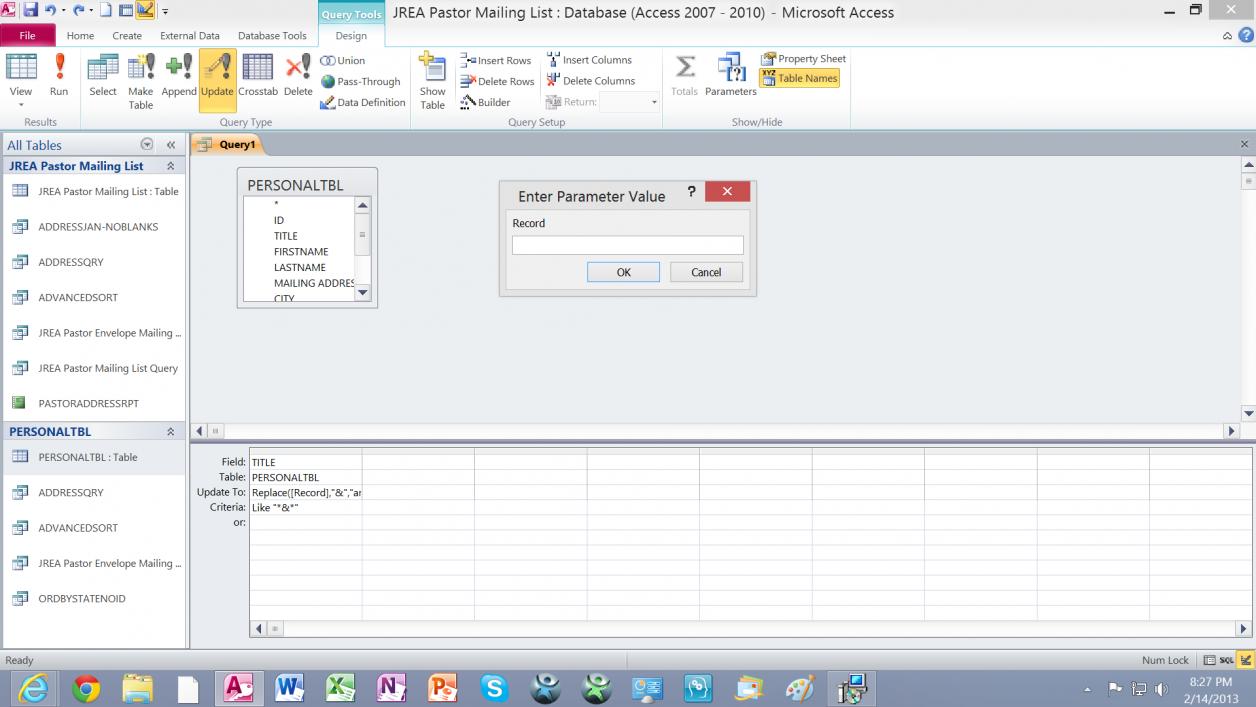Screen dimensions: 1256x707
Task: Click the Criteria cell containing Like "*&*"
Action: point(306,507)
